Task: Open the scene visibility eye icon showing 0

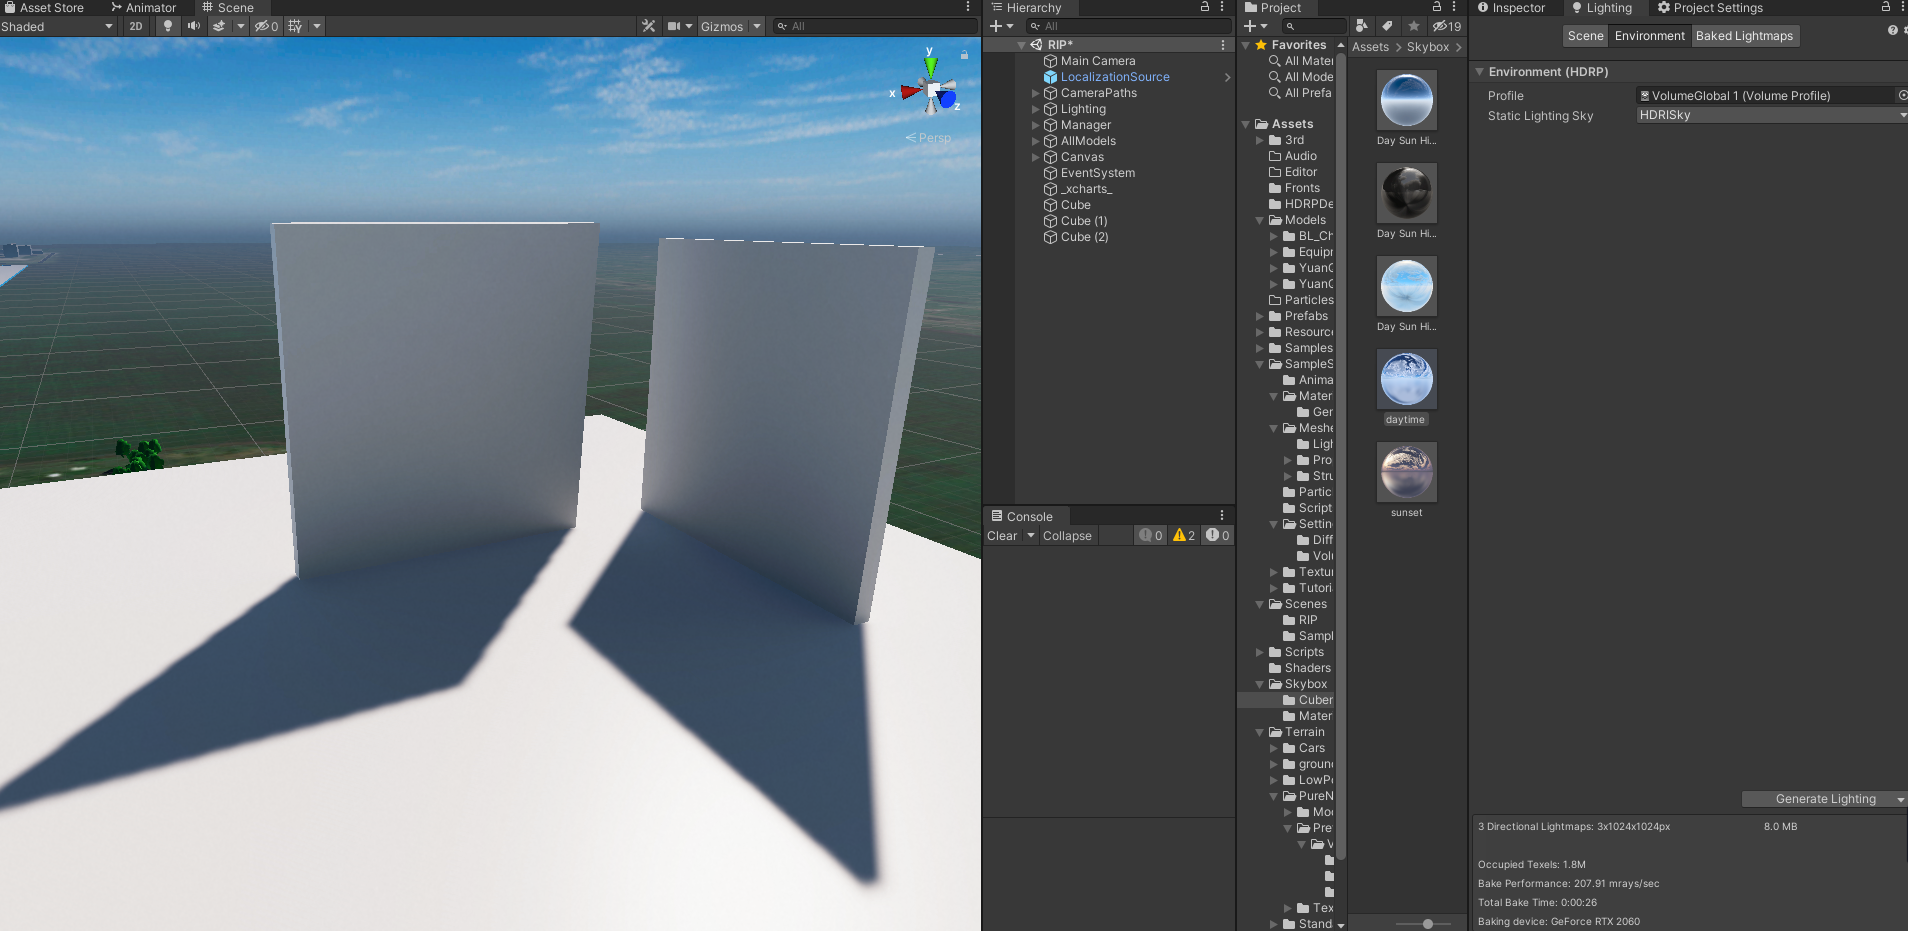Action: [x=264, y=26]
